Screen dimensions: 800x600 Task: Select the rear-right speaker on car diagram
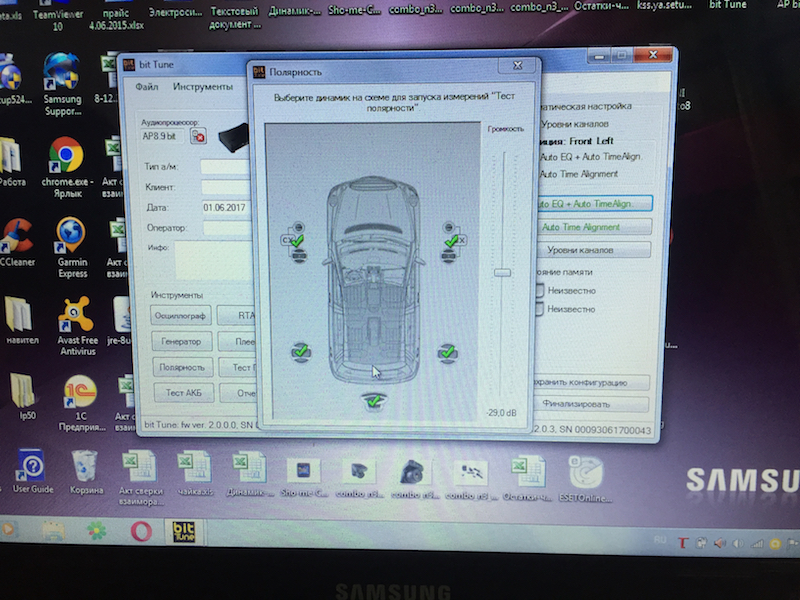click(447, 353)
